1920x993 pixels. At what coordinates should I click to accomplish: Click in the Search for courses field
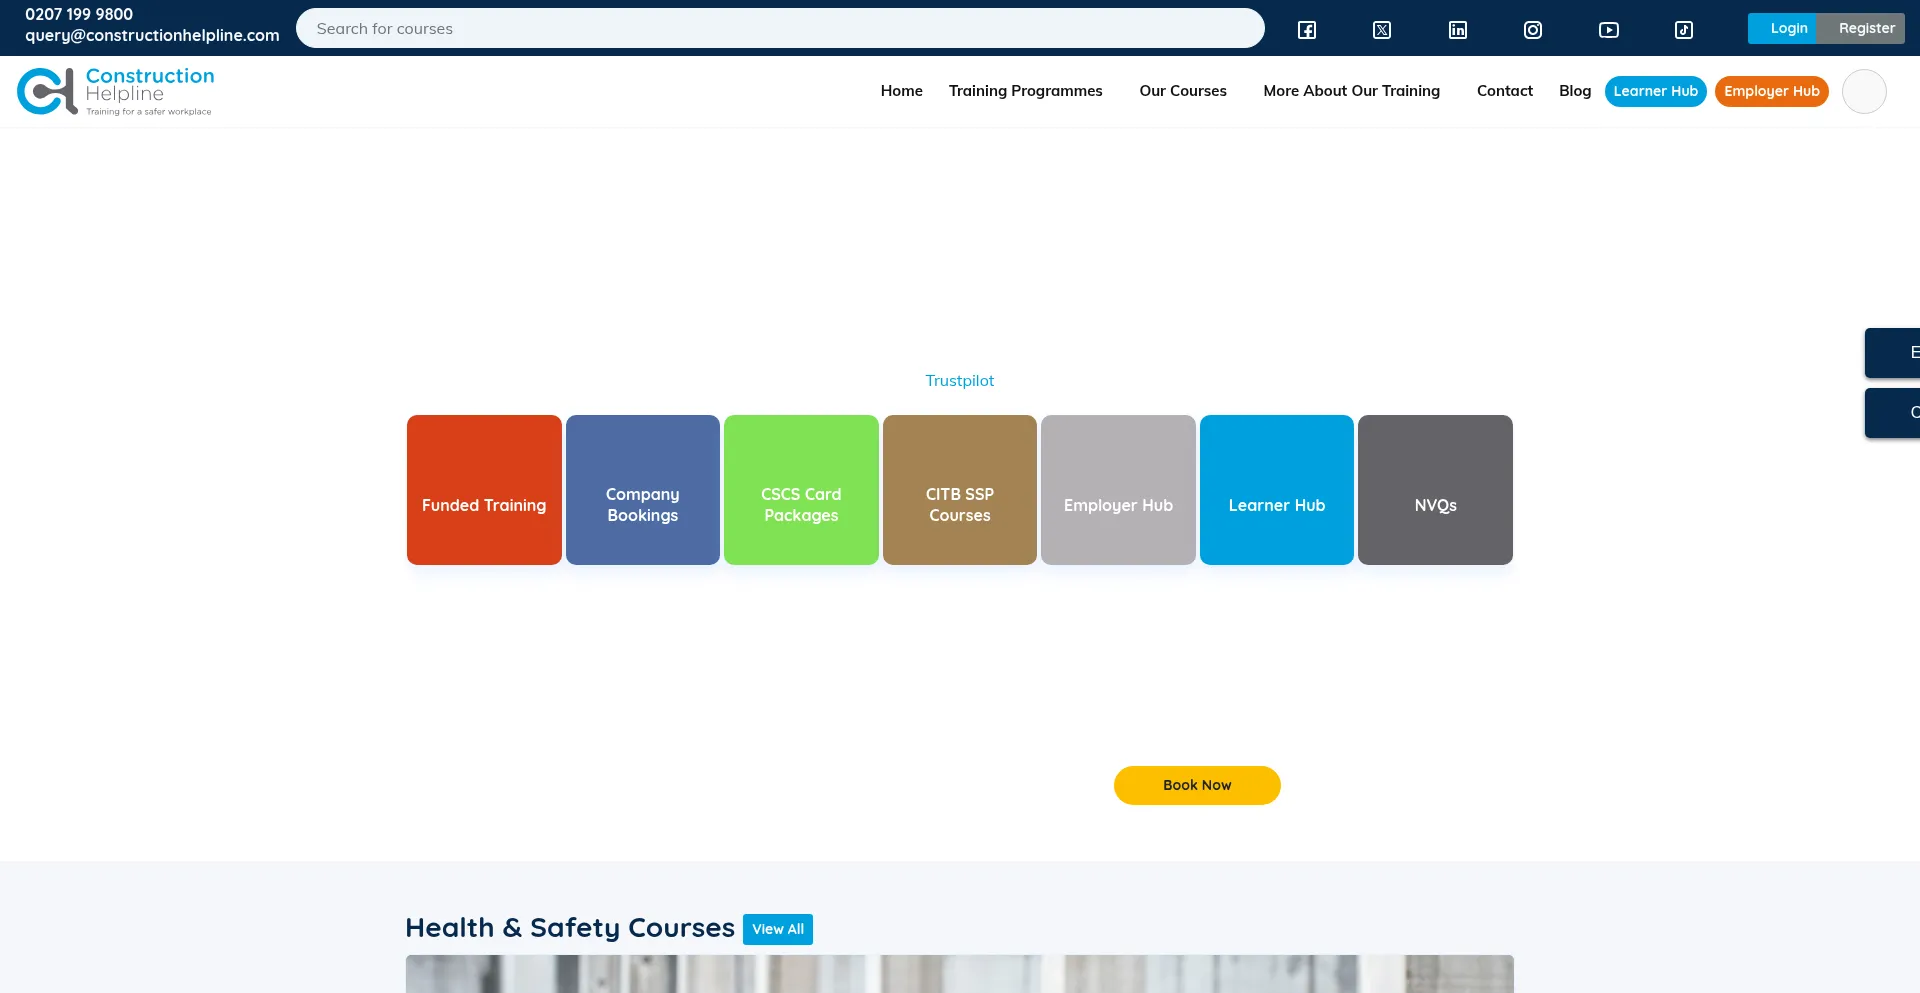[x=780, y=29]
